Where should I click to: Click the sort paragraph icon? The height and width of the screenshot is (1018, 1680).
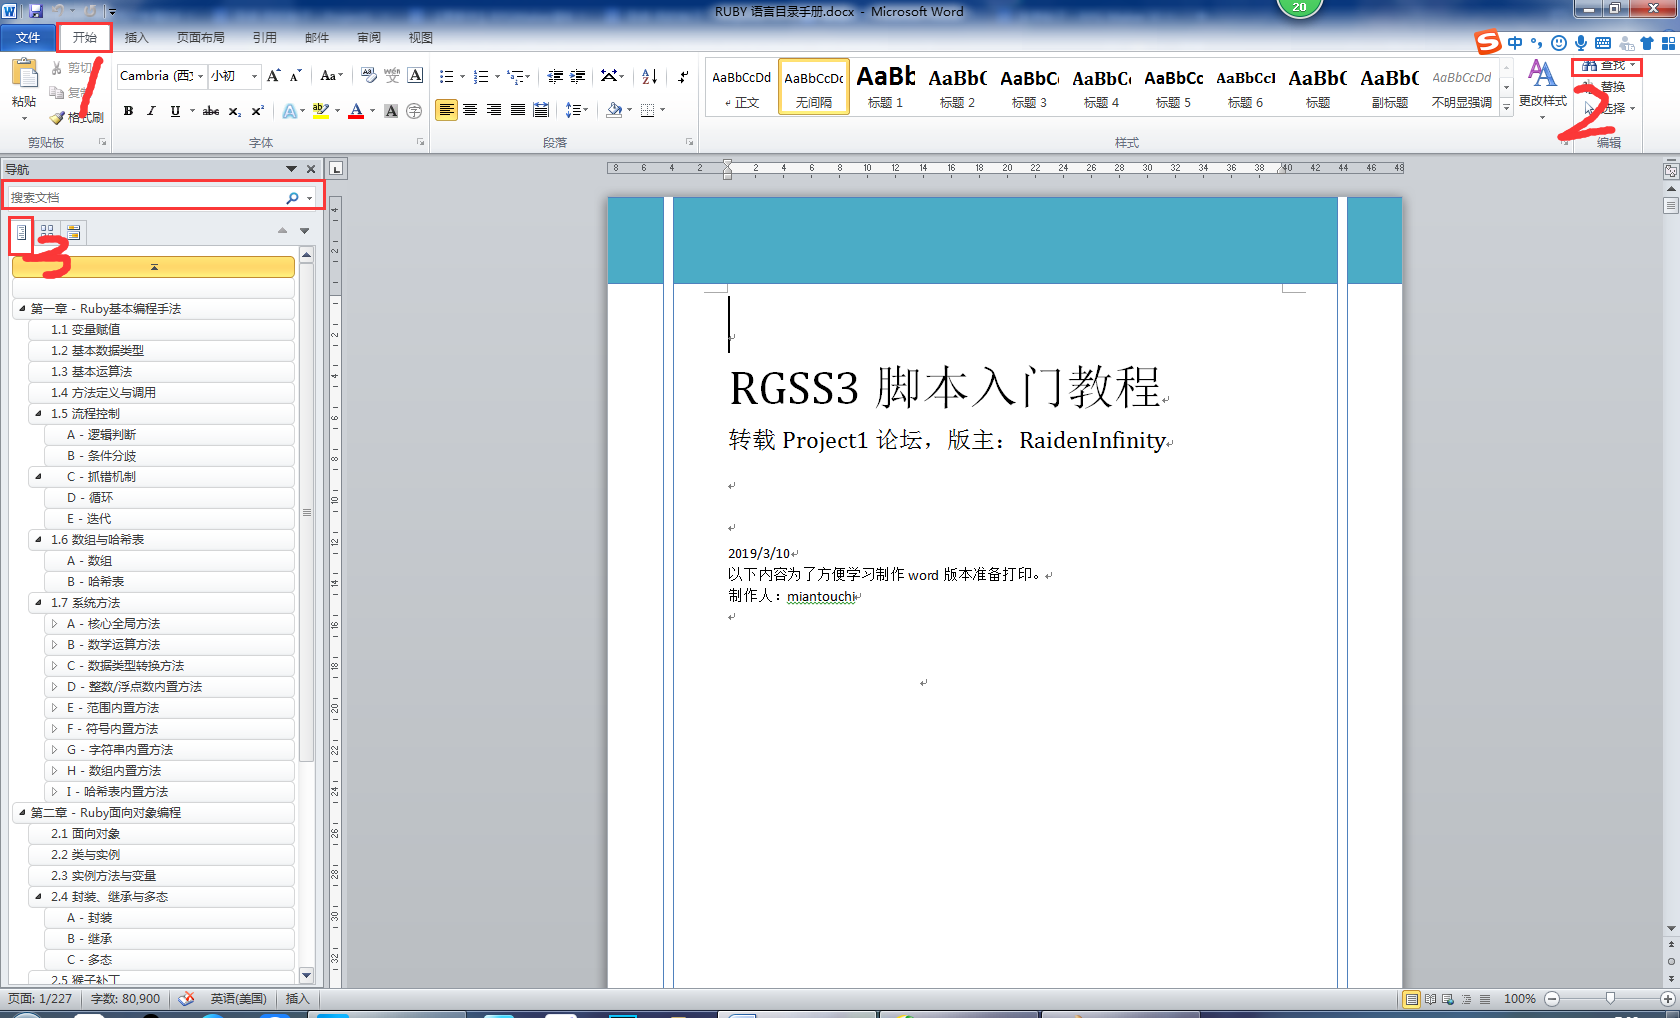coord(650,76)
